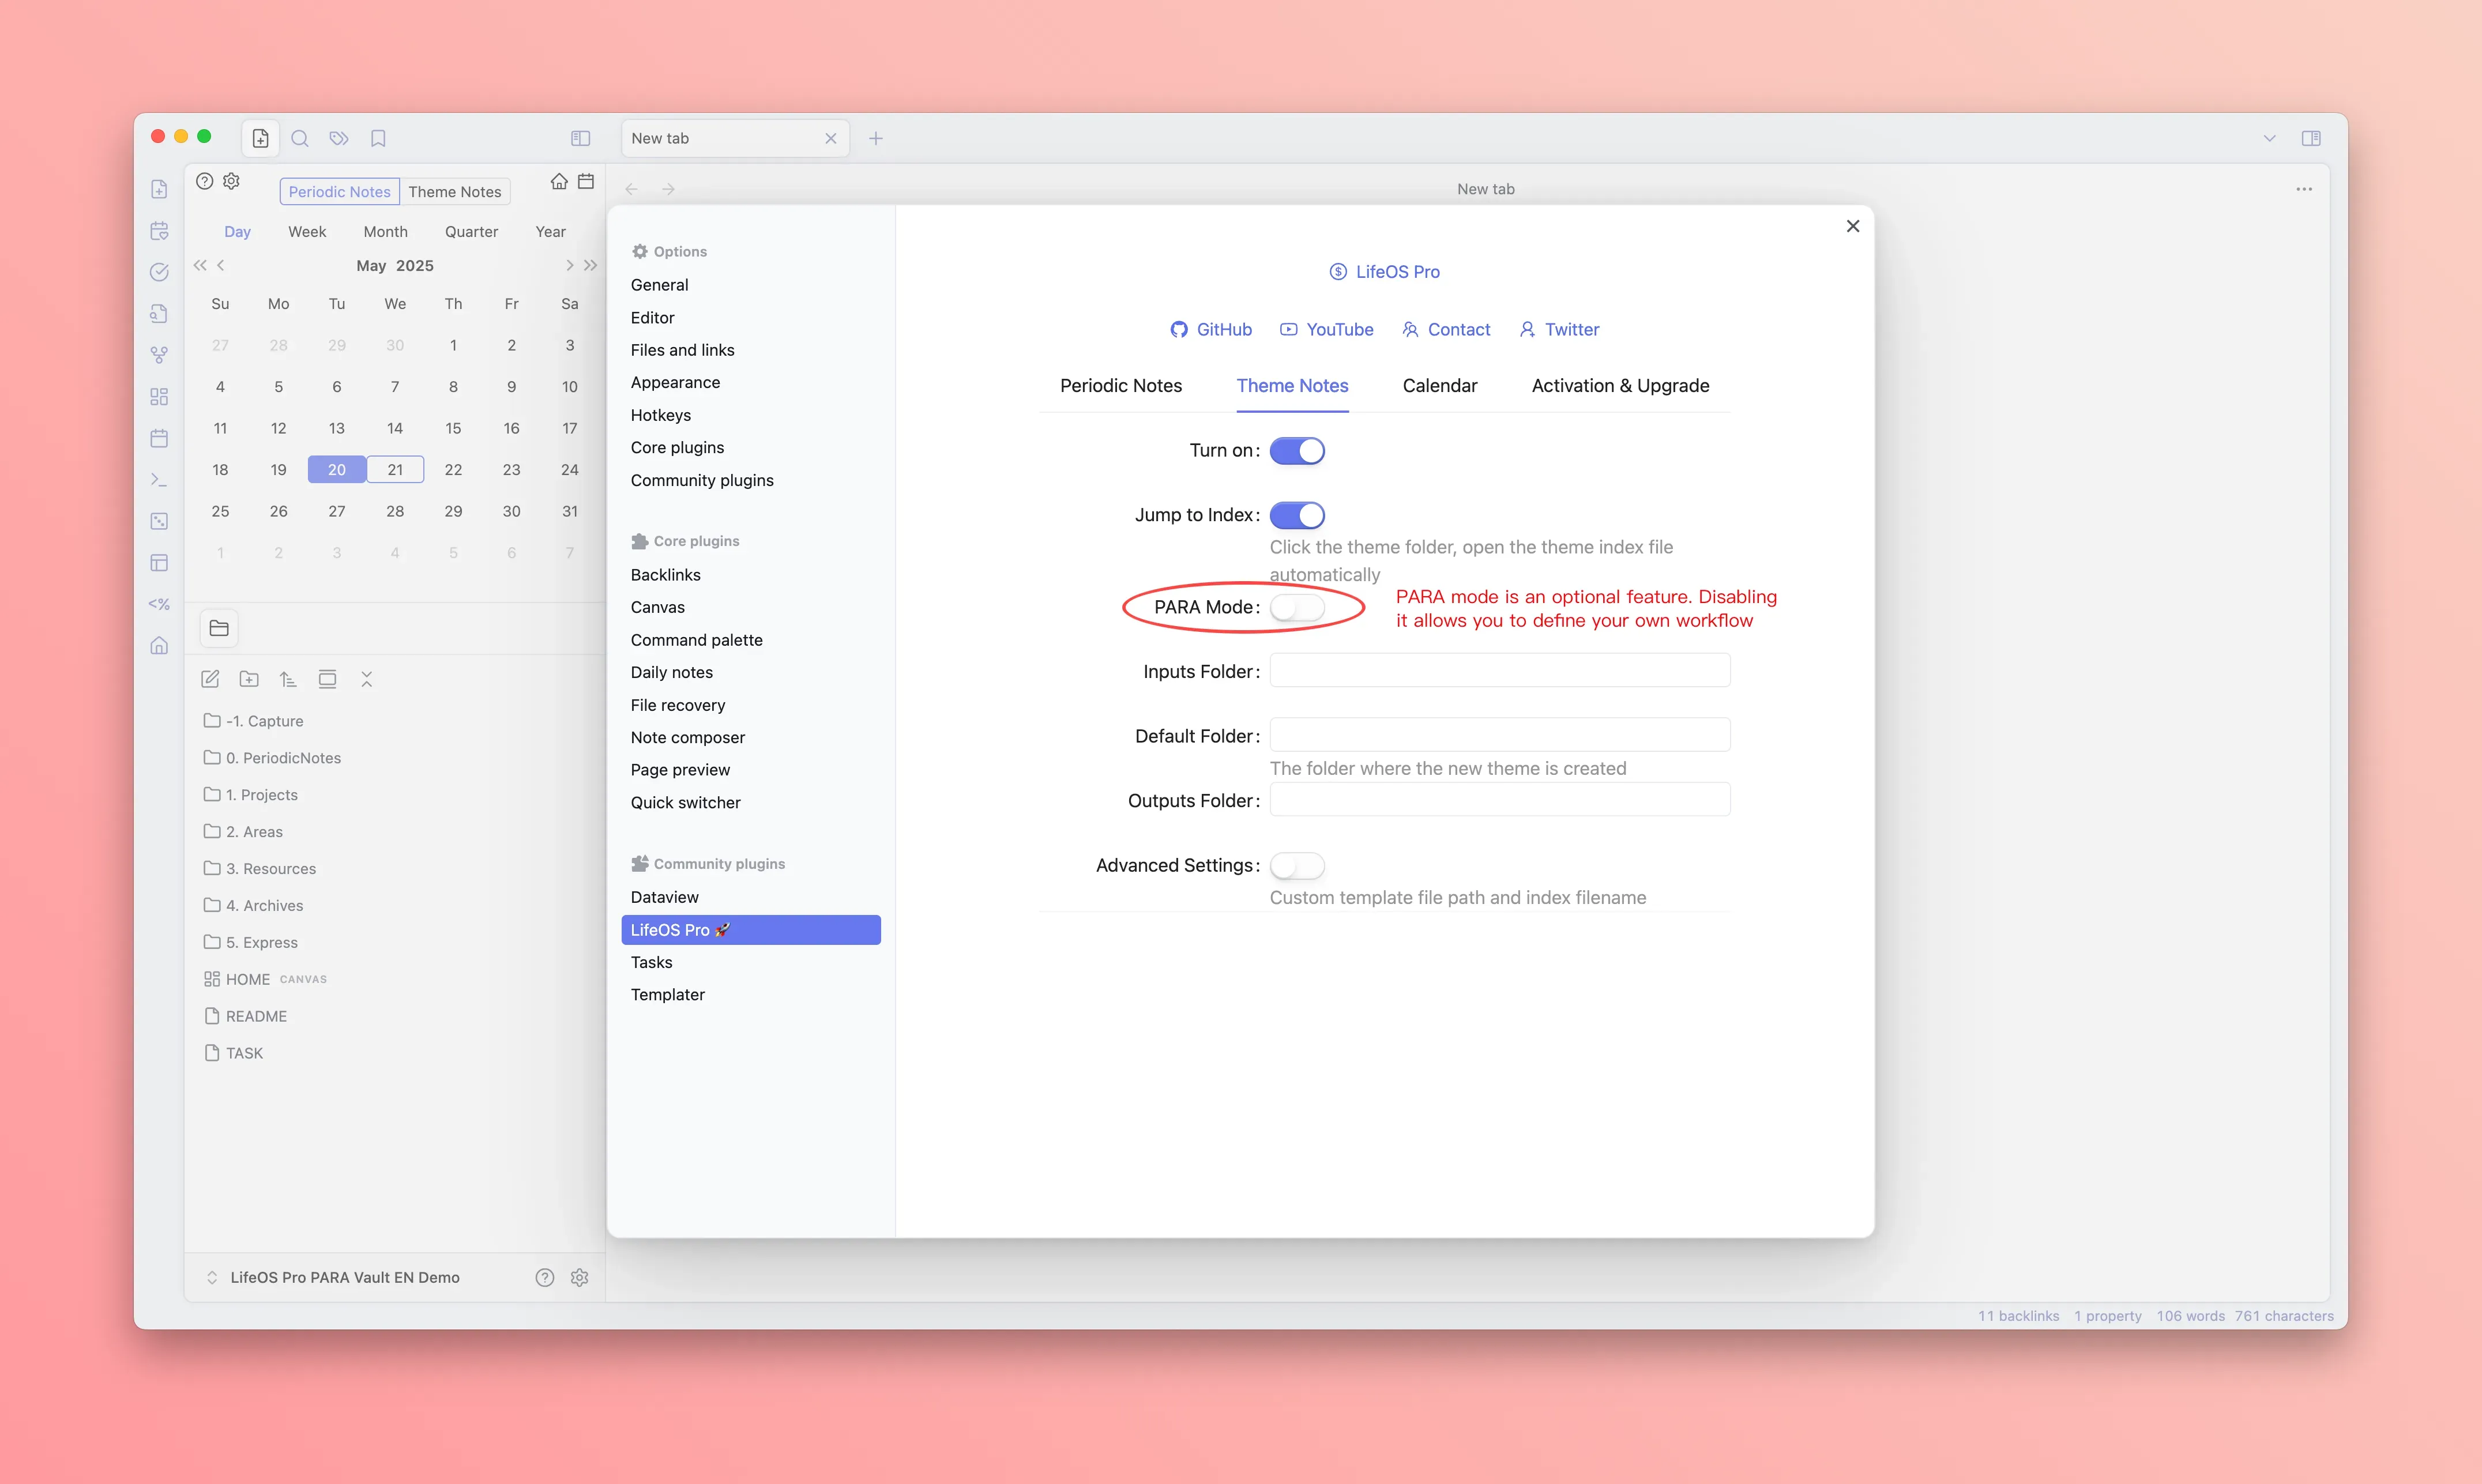Click the sort order icon in file explorer

(x=288, y=679)
